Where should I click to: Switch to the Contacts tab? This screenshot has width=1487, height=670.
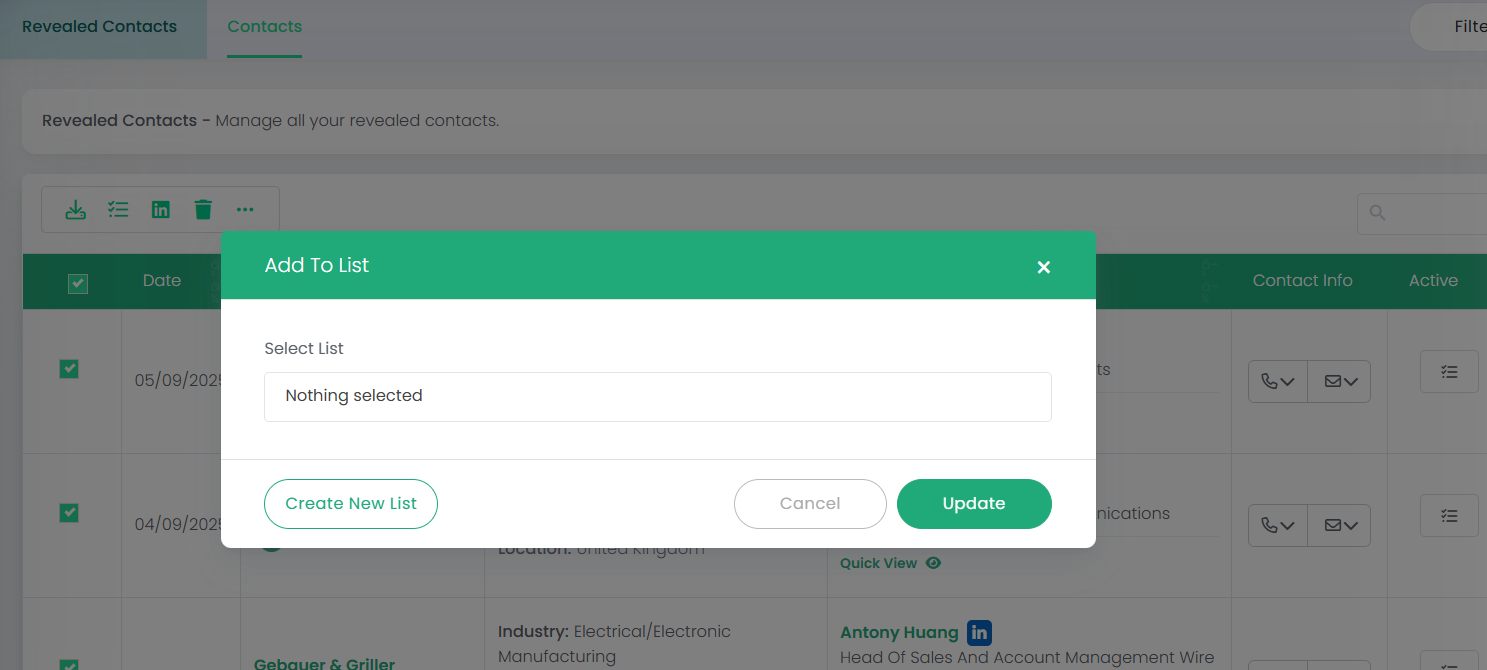click(264, 27)
